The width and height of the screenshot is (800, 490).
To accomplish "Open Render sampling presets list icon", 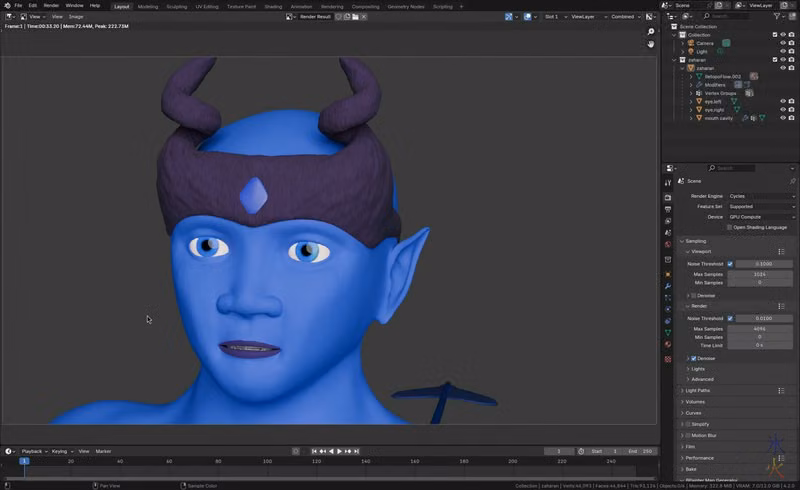I will pos(781,306).
